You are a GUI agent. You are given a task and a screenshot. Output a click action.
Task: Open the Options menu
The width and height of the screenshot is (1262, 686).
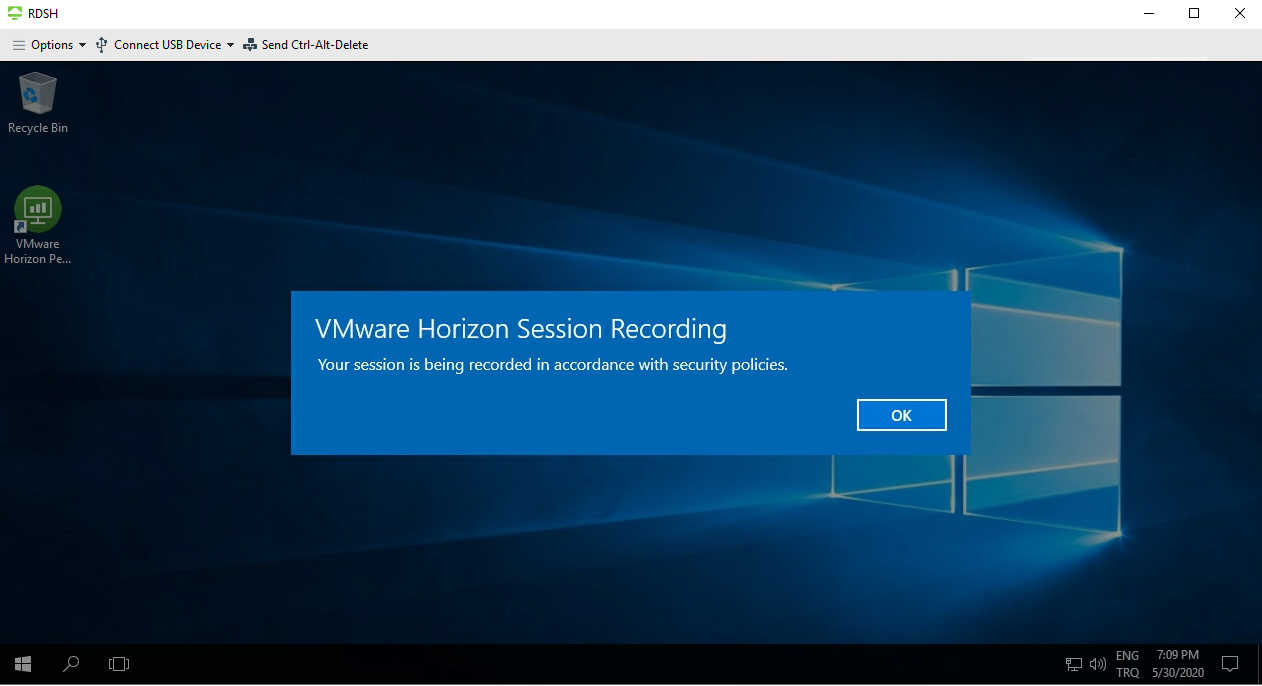click(49, 45)
